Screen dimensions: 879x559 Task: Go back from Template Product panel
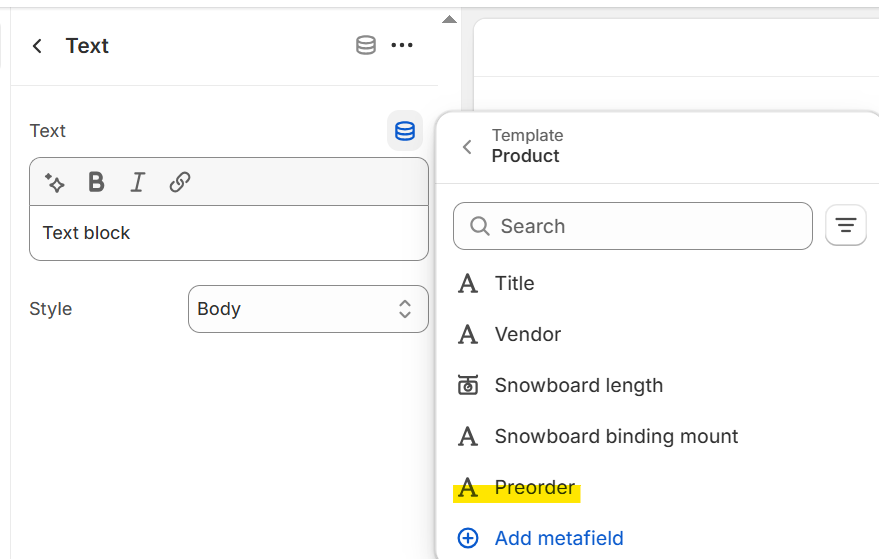point(467,147)
